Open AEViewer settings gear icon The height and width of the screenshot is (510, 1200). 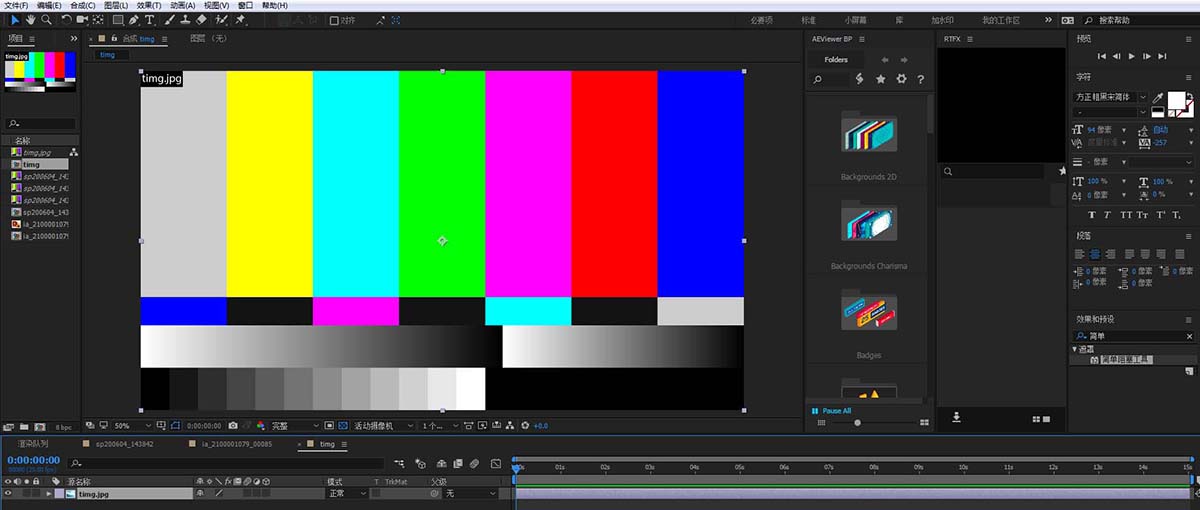point(901,79)
